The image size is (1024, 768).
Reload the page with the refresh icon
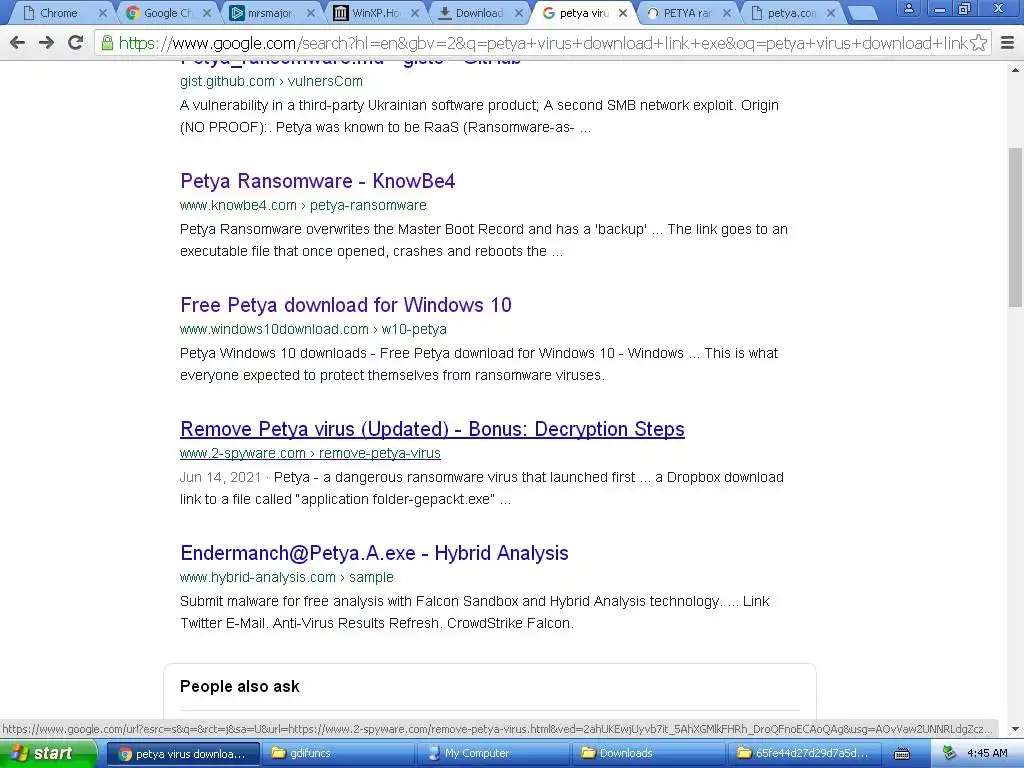pyautogui.click(x=76, y=43)
